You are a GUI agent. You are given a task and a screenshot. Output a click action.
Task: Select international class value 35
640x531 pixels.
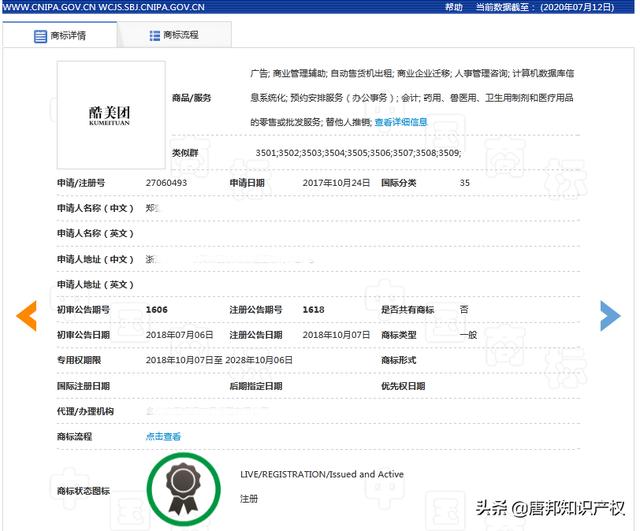pos(464,183)
